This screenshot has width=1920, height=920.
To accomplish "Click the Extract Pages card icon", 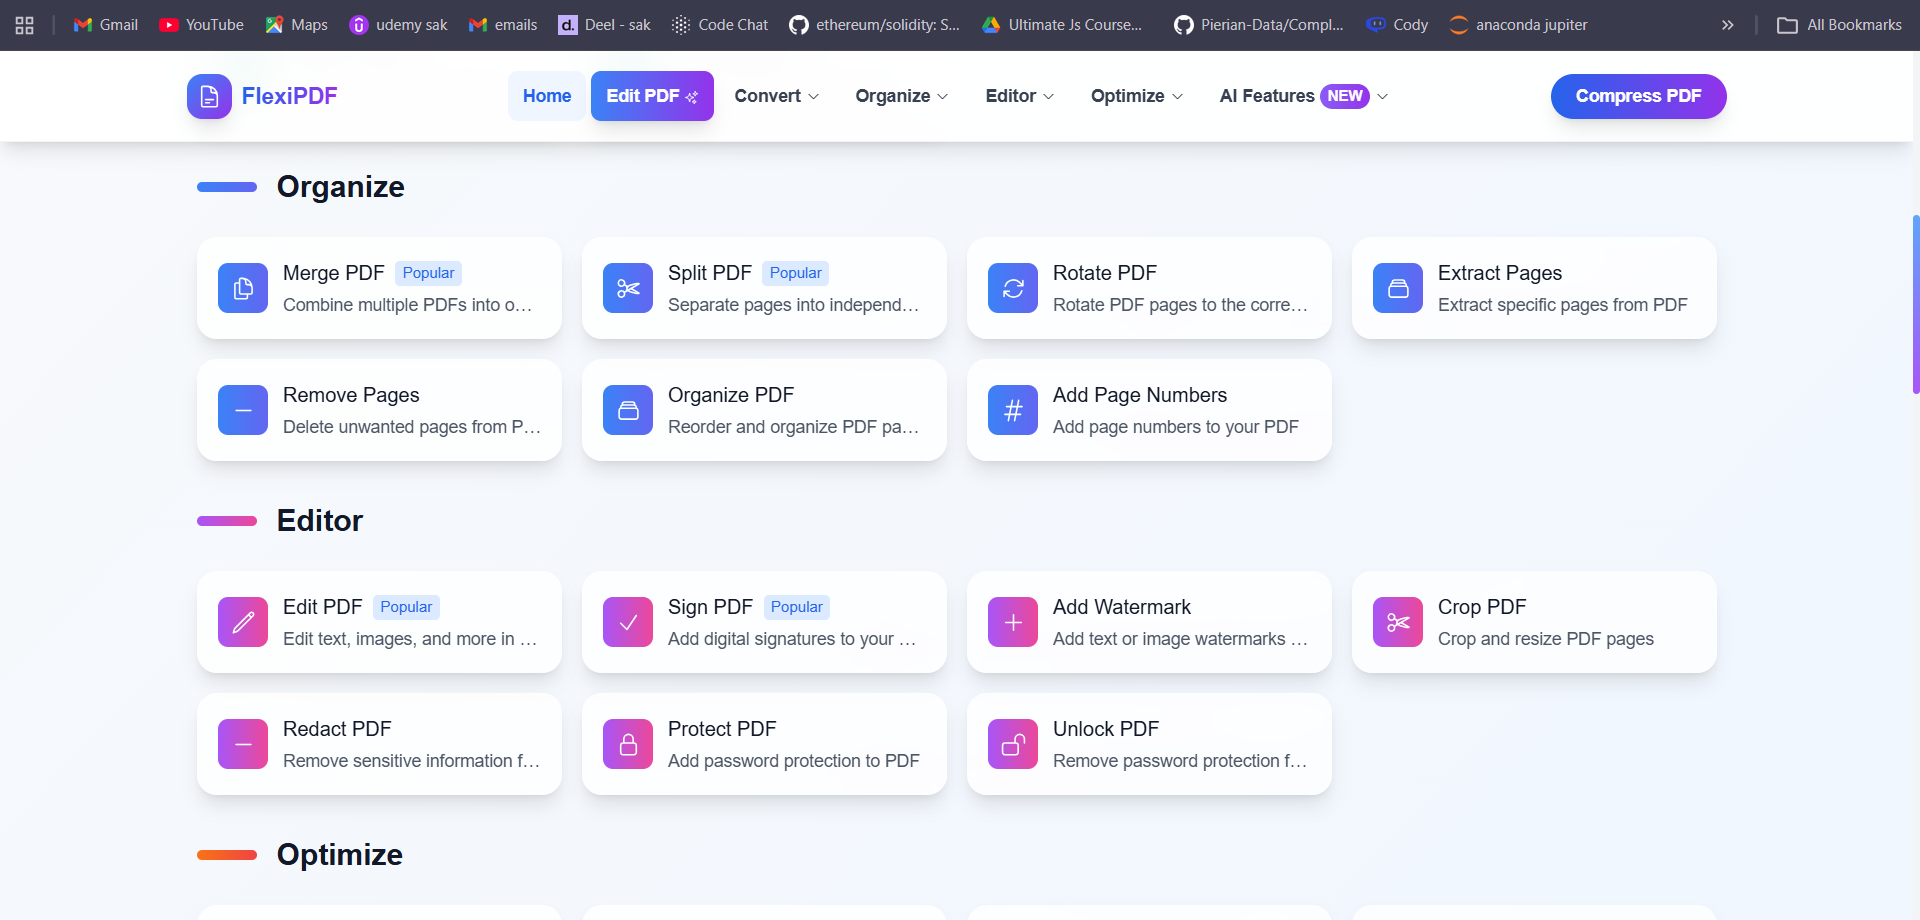I will coord(1398,288).
